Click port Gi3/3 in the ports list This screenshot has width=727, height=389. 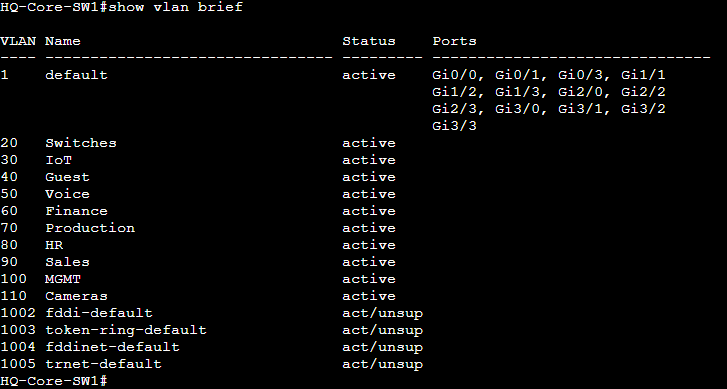pos(454,126)
